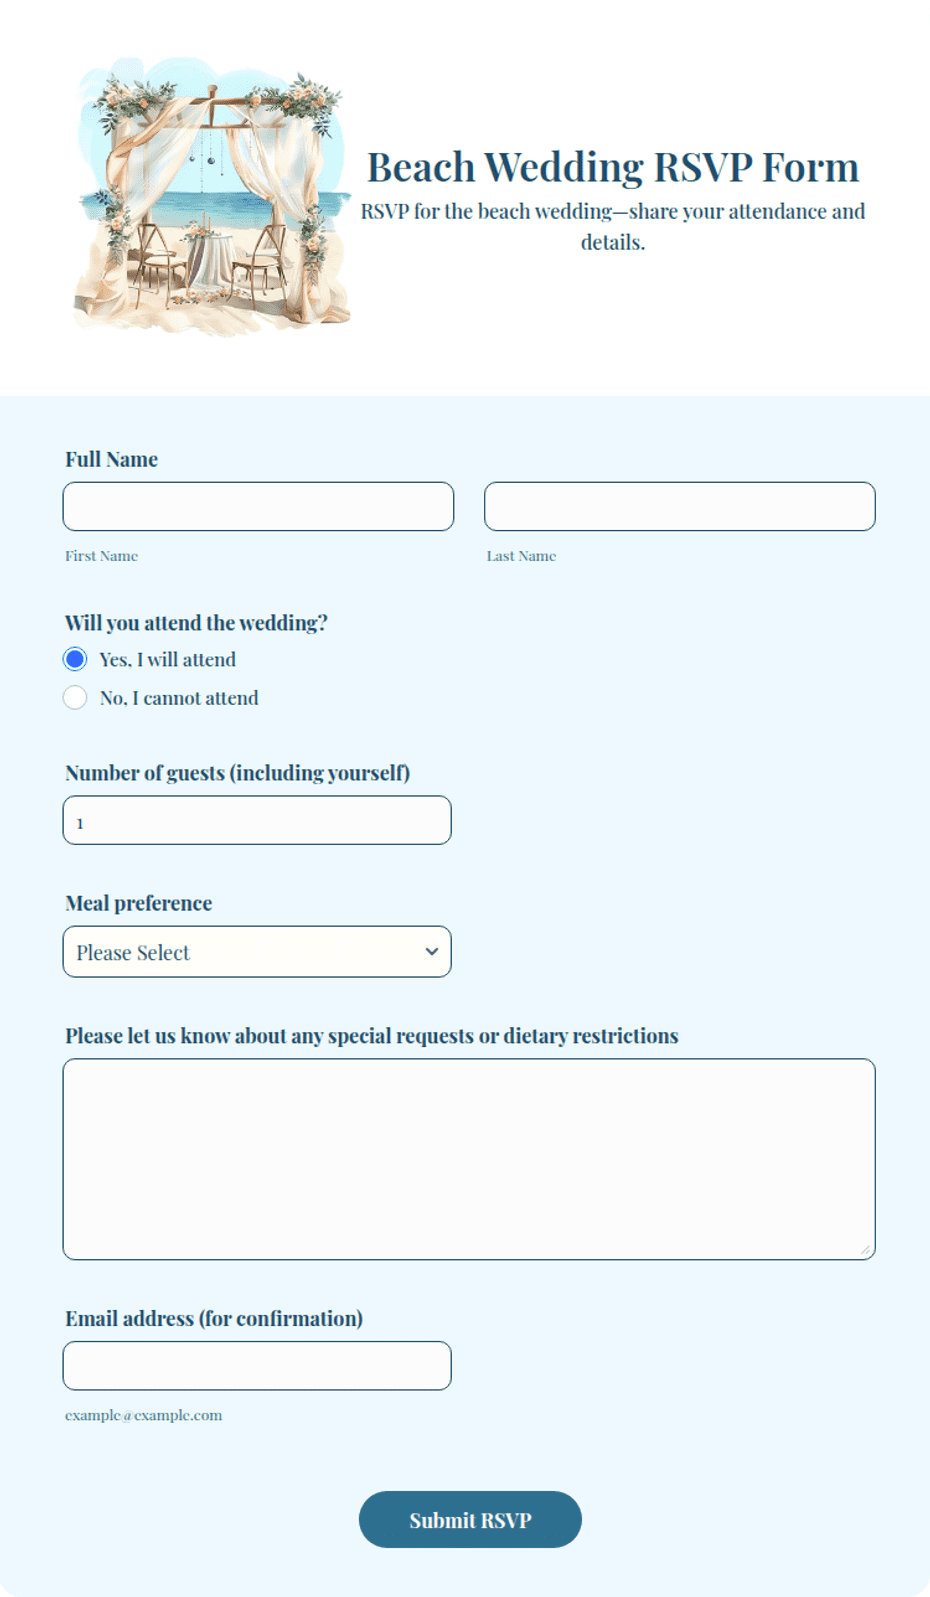930x1597 pixels.
Task: Select the 'No, I cannot attend' radio button
Action: [75, 697]
